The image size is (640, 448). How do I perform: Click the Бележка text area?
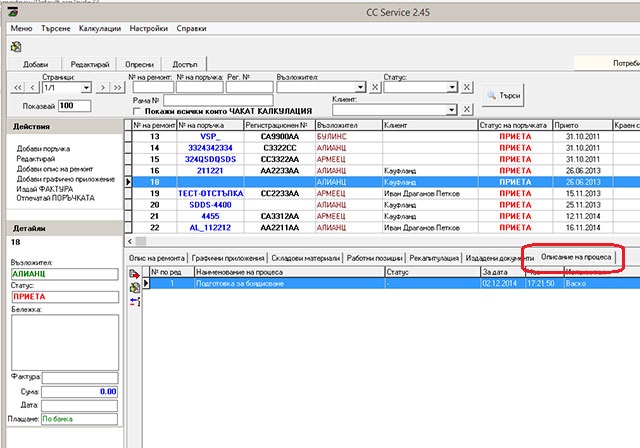tap(65, 342)
